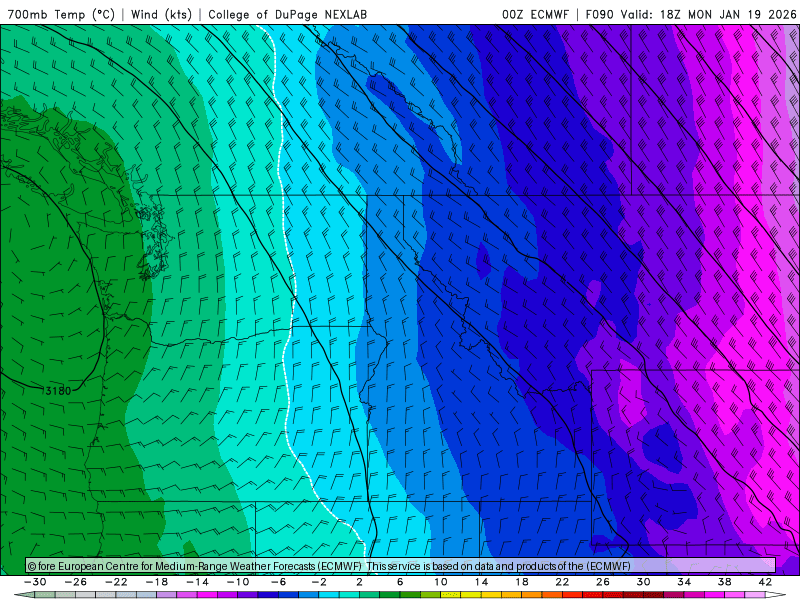Click the "700mb Temp (°C)" title text
This screenshot has width=800, height=600.
tap(61, 14)
